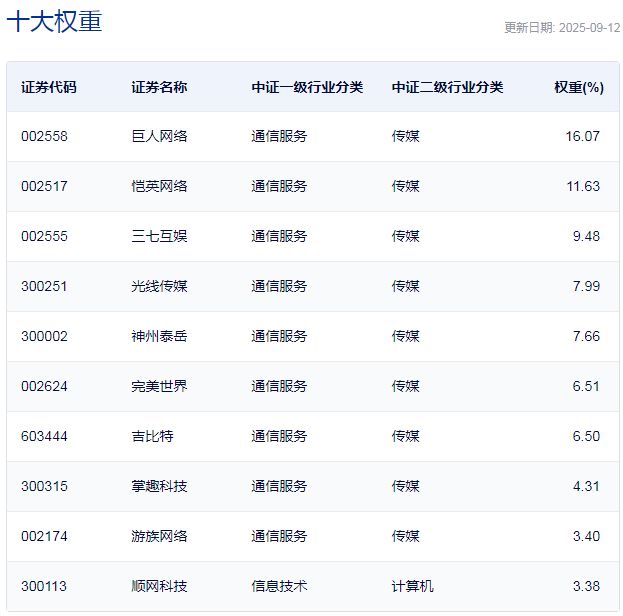Select 恺英网络 in the table
This screenshot has height=616, width=623.
pos(159,186)
